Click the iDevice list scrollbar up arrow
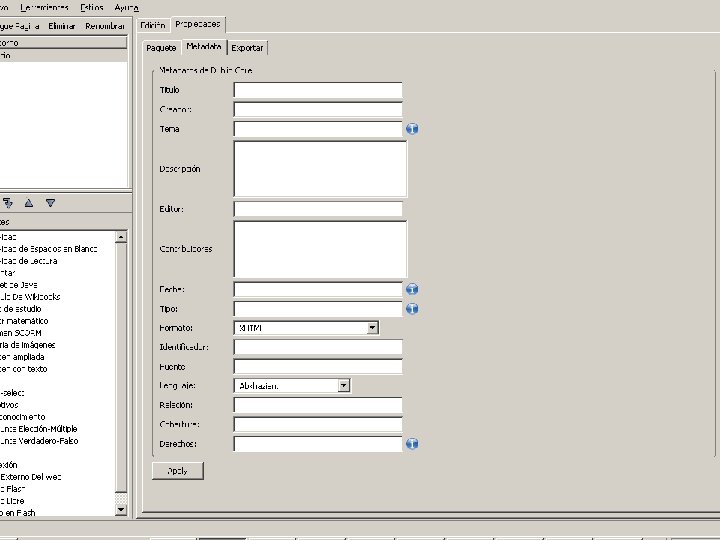This screenshot has width=720, height=540. coord(121,237)
